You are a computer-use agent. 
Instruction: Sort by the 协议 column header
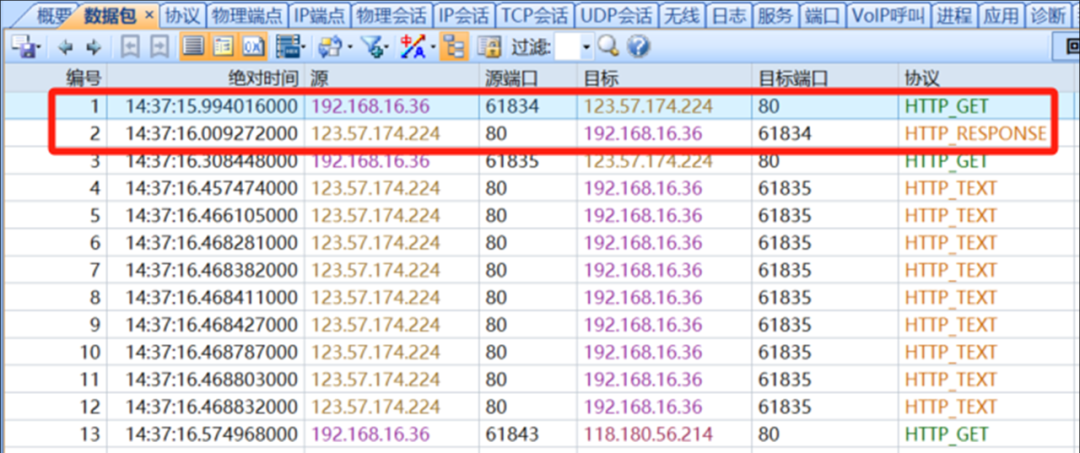[x=988, y=78]
